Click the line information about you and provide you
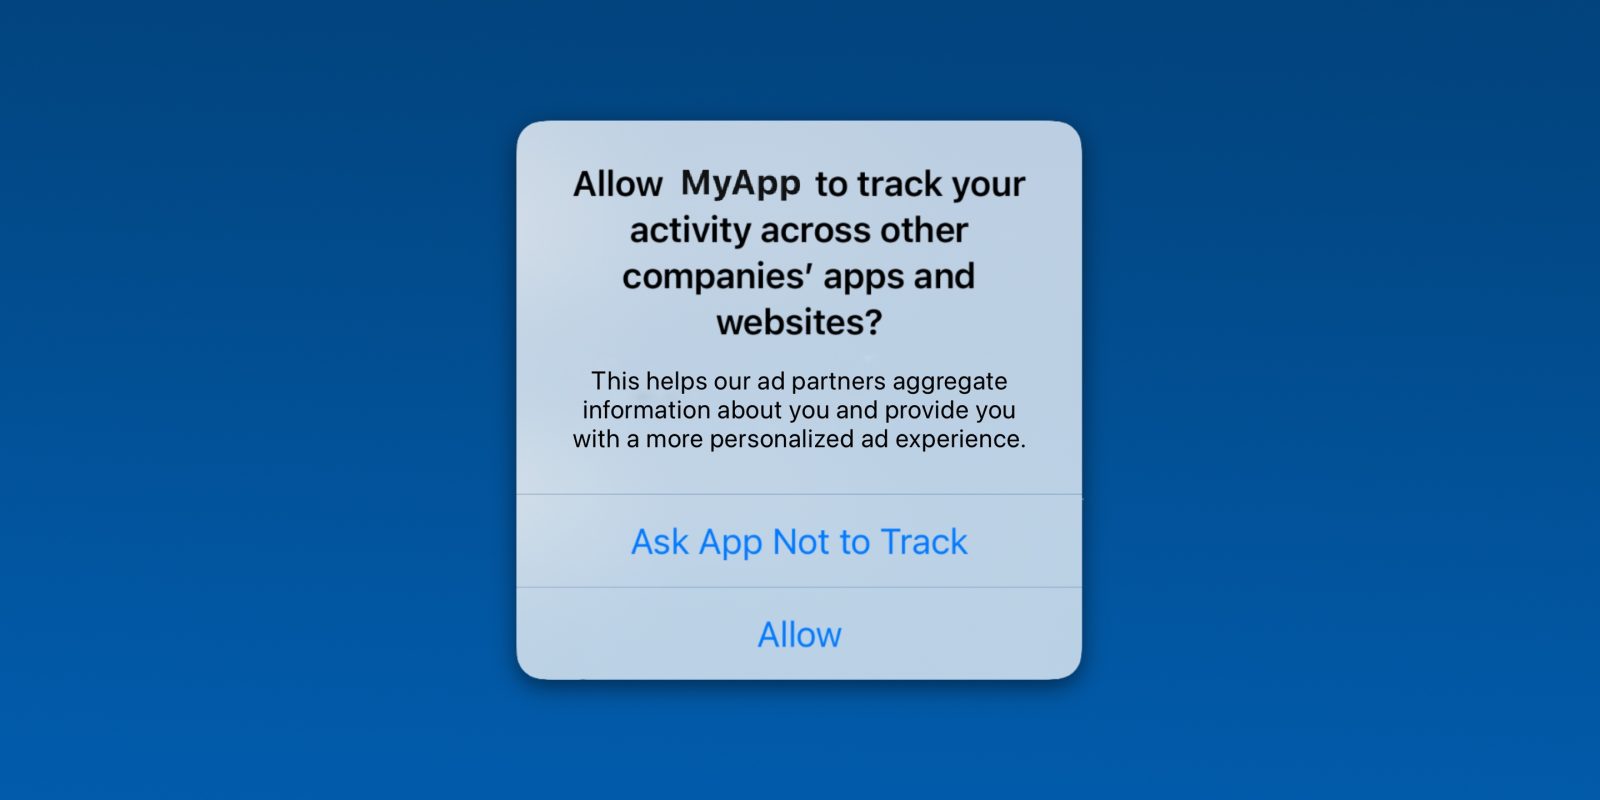 tap(799, 410)
